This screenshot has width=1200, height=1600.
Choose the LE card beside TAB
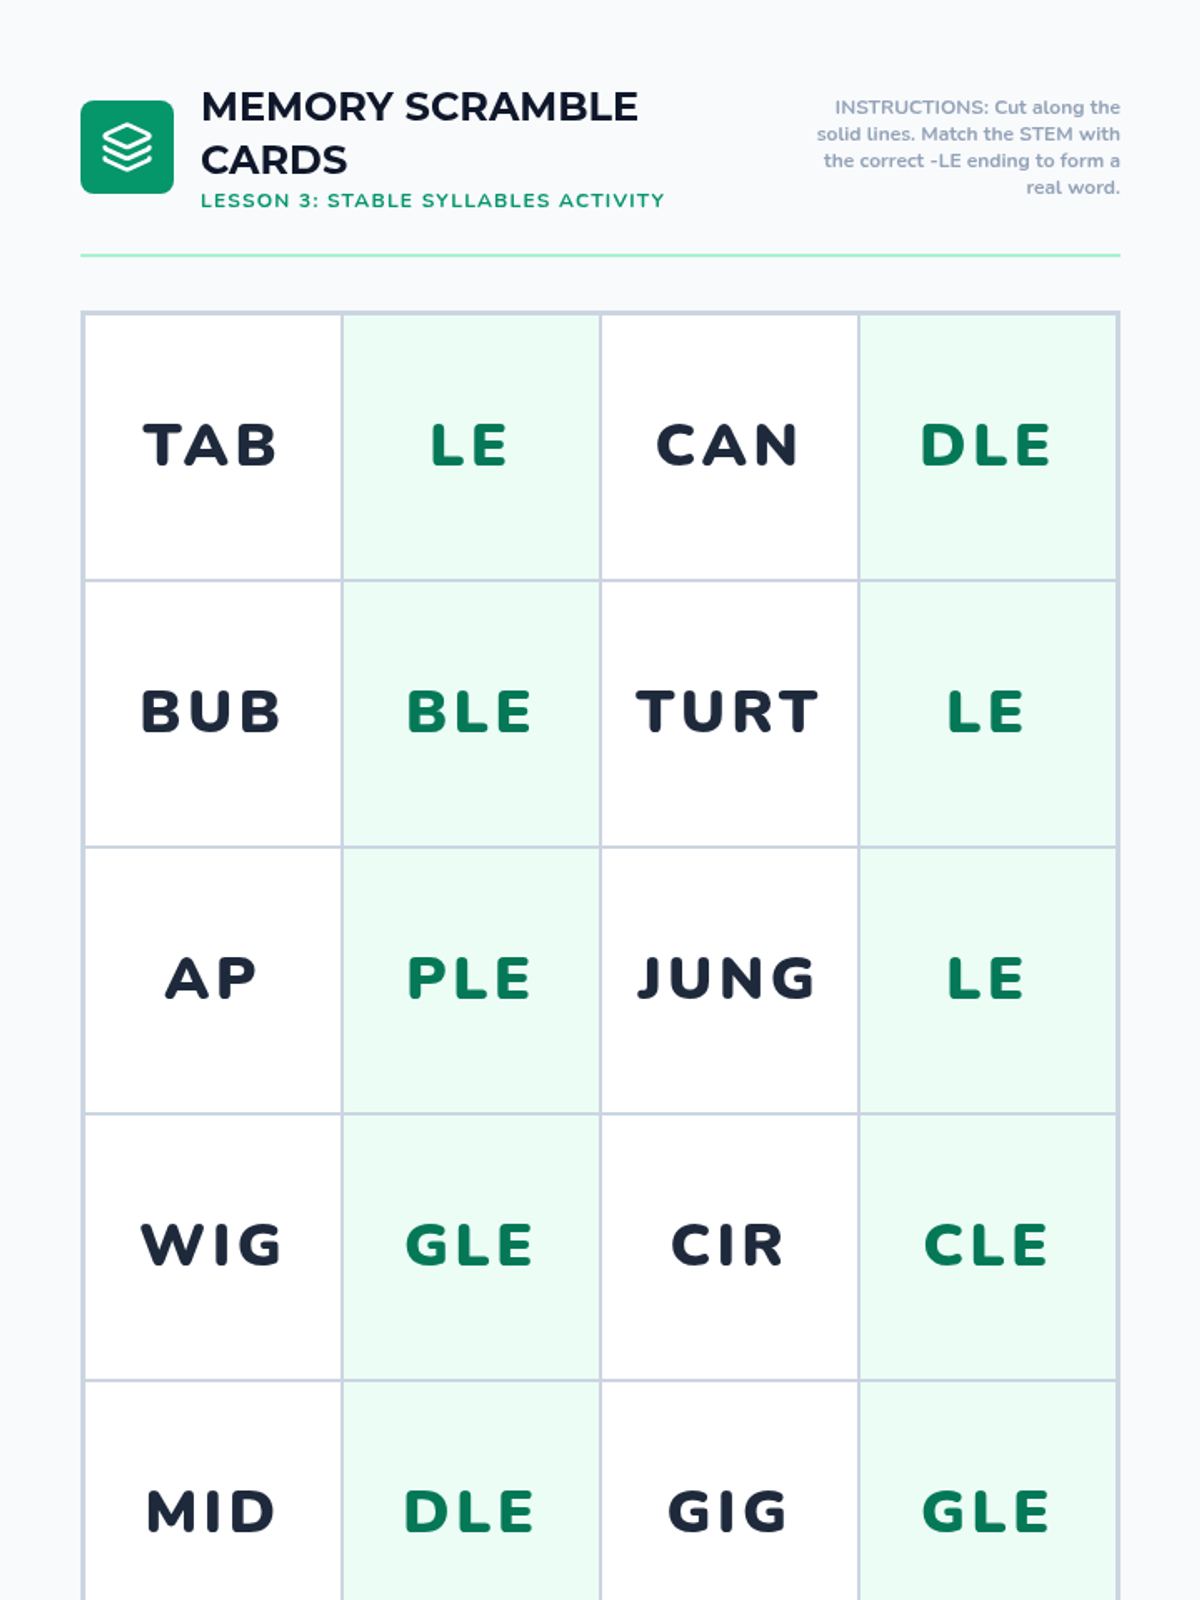click(470, 446)
